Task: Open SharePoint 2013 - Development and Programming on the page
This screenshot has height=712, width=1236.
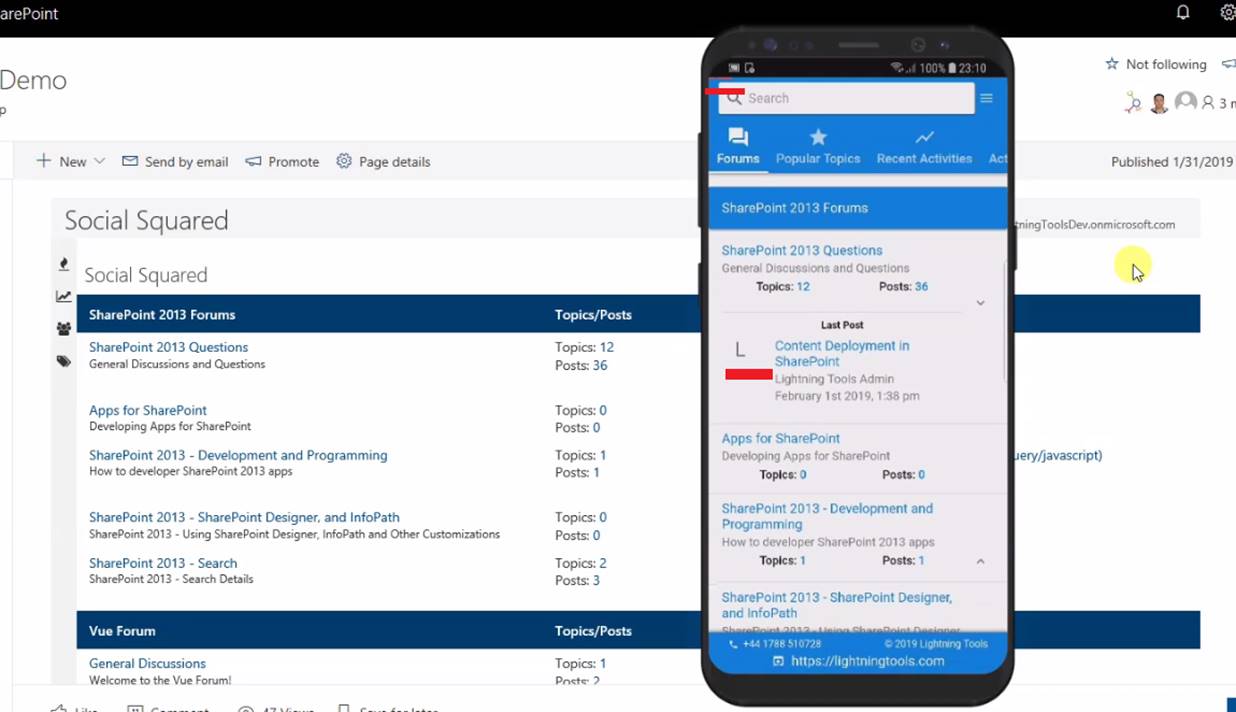Action: pos(238,455)
